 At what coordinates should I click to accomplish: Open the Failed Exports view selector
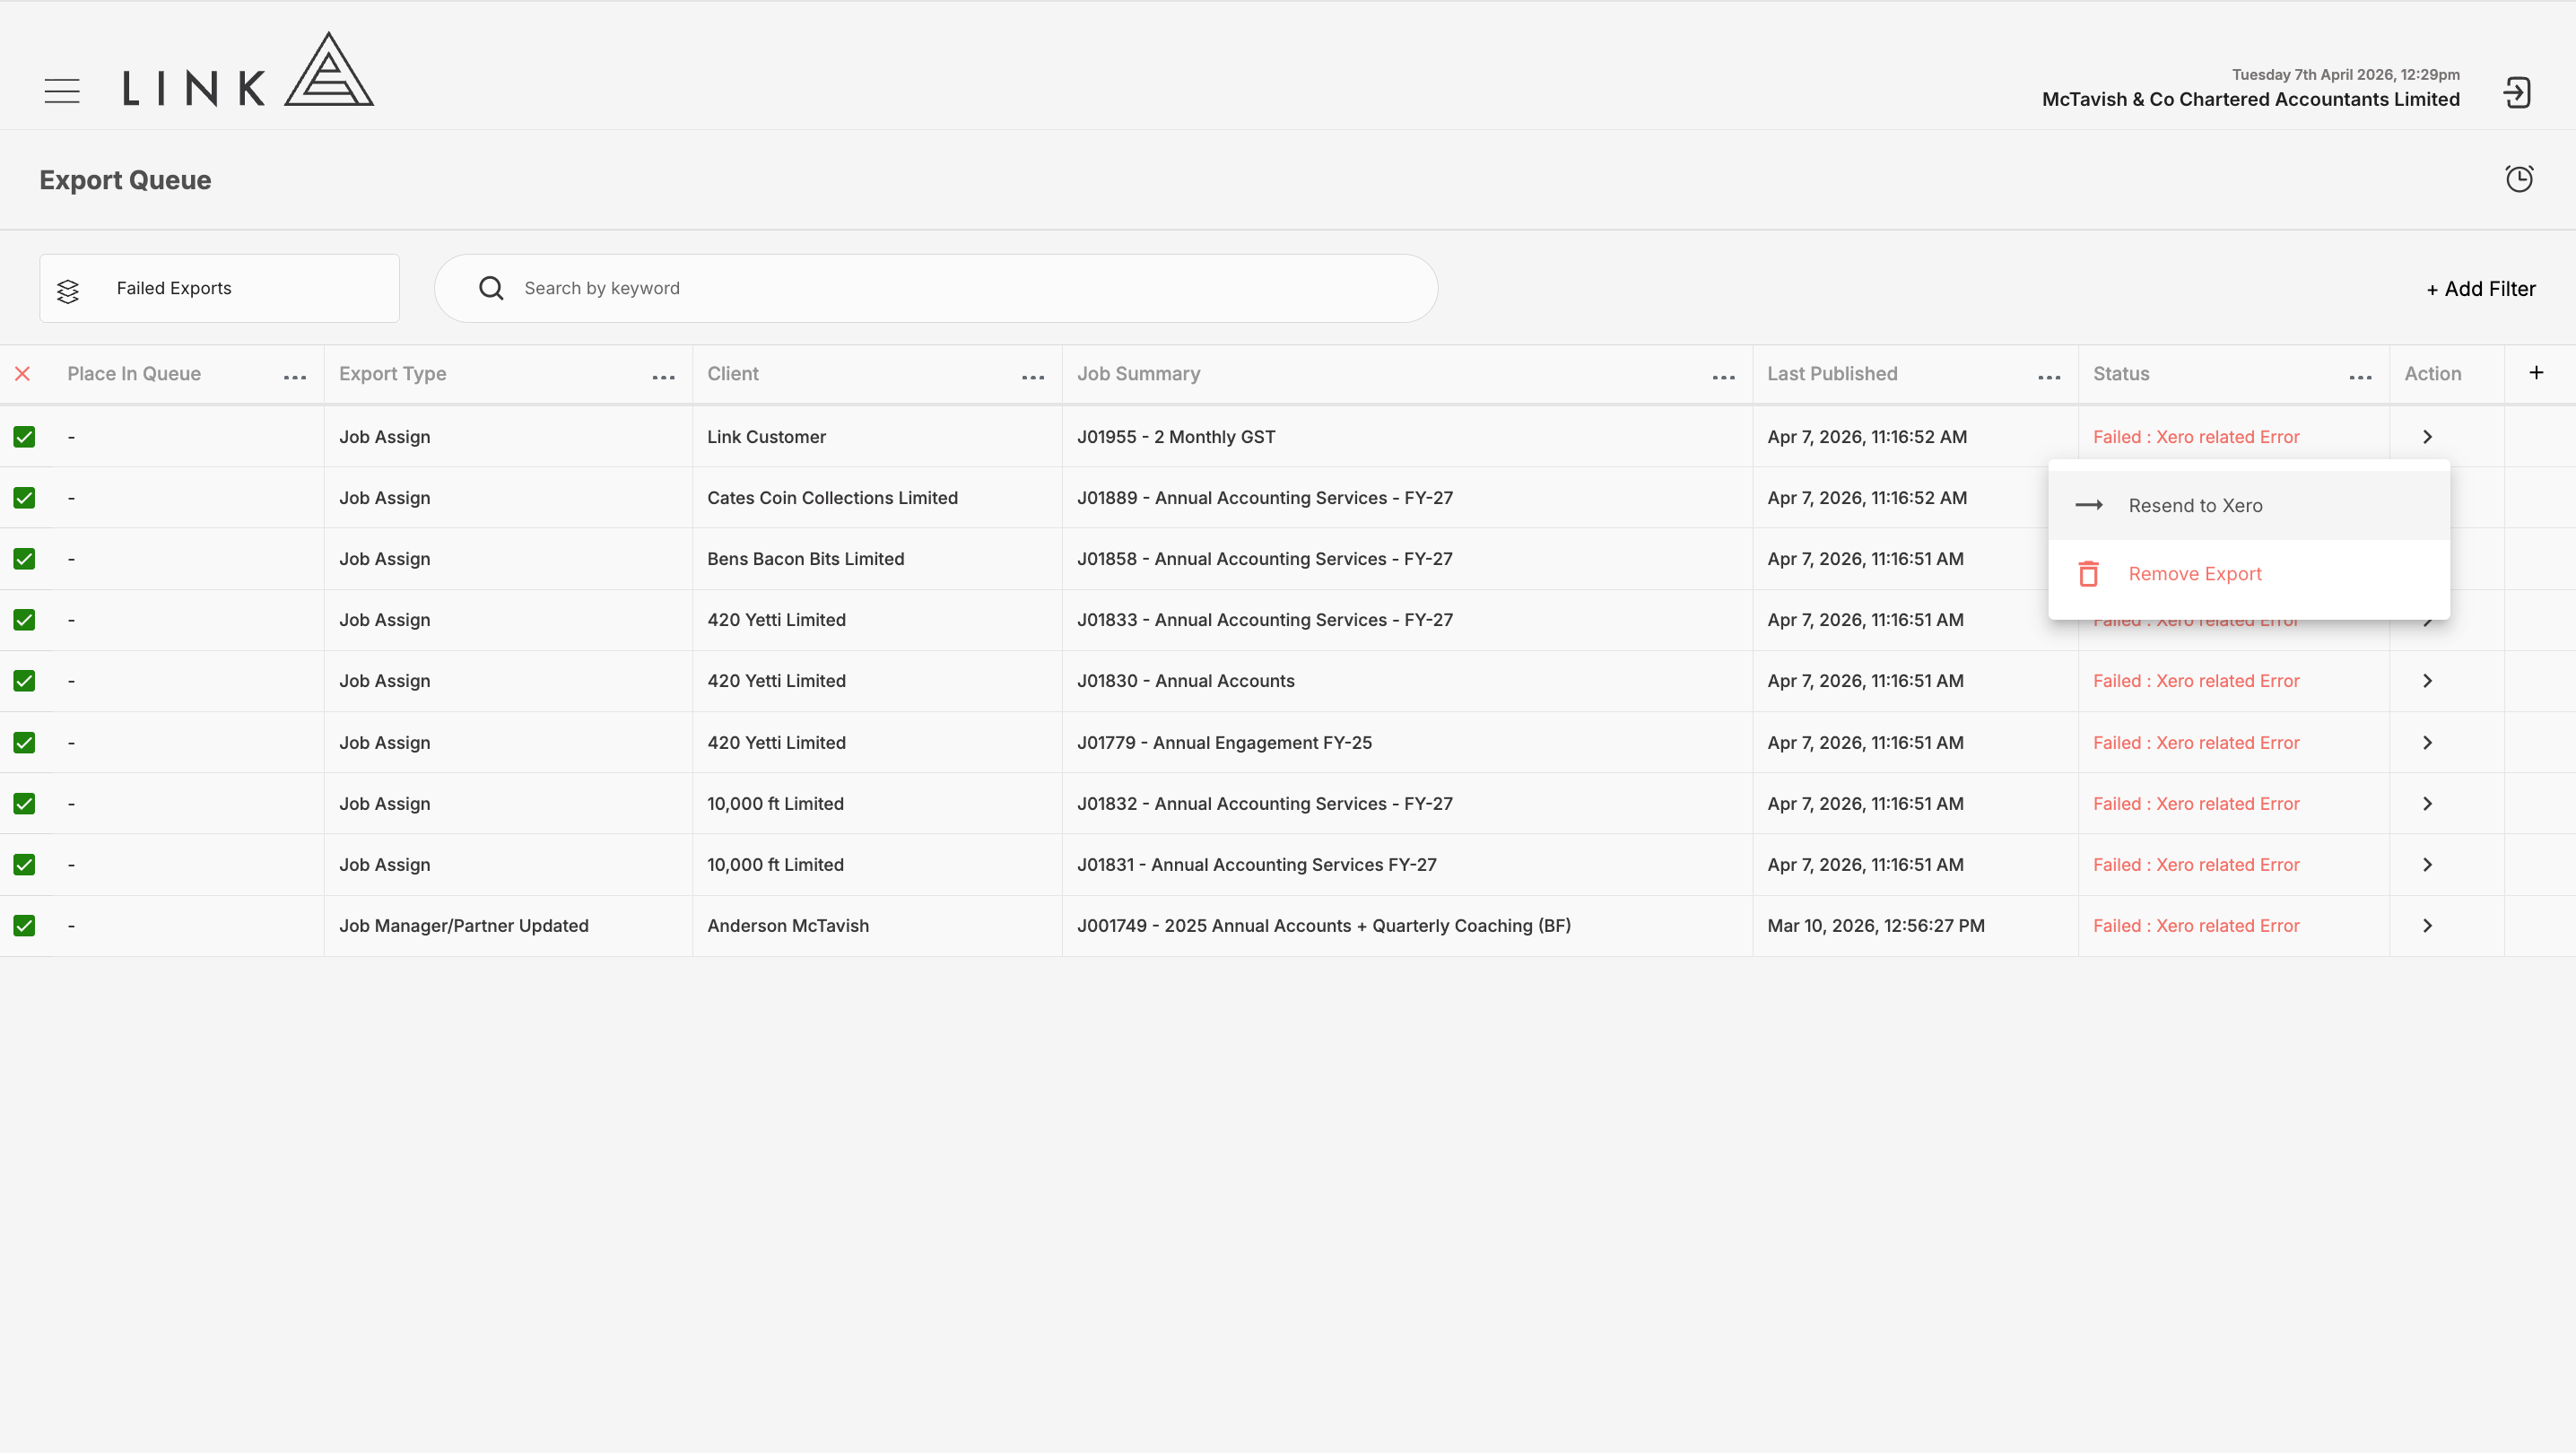(219, 288)
